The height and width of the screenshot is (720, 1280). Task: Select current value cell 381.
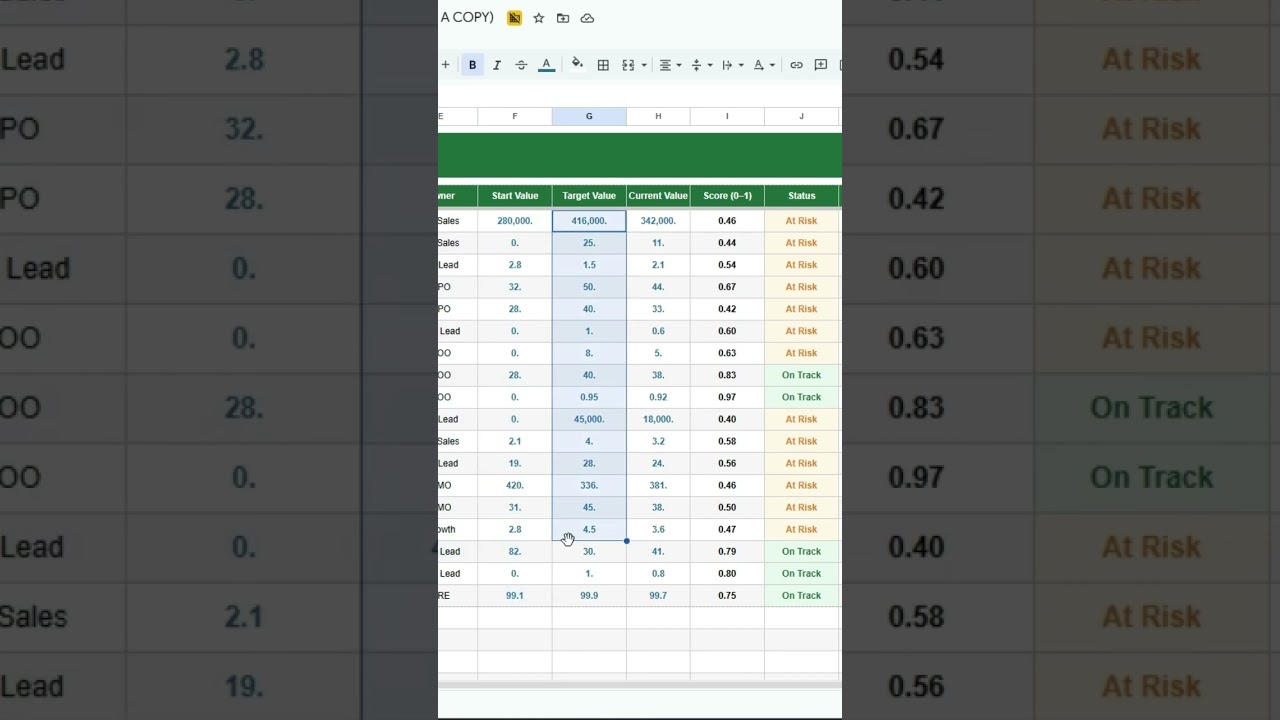[x=658, y=485]
